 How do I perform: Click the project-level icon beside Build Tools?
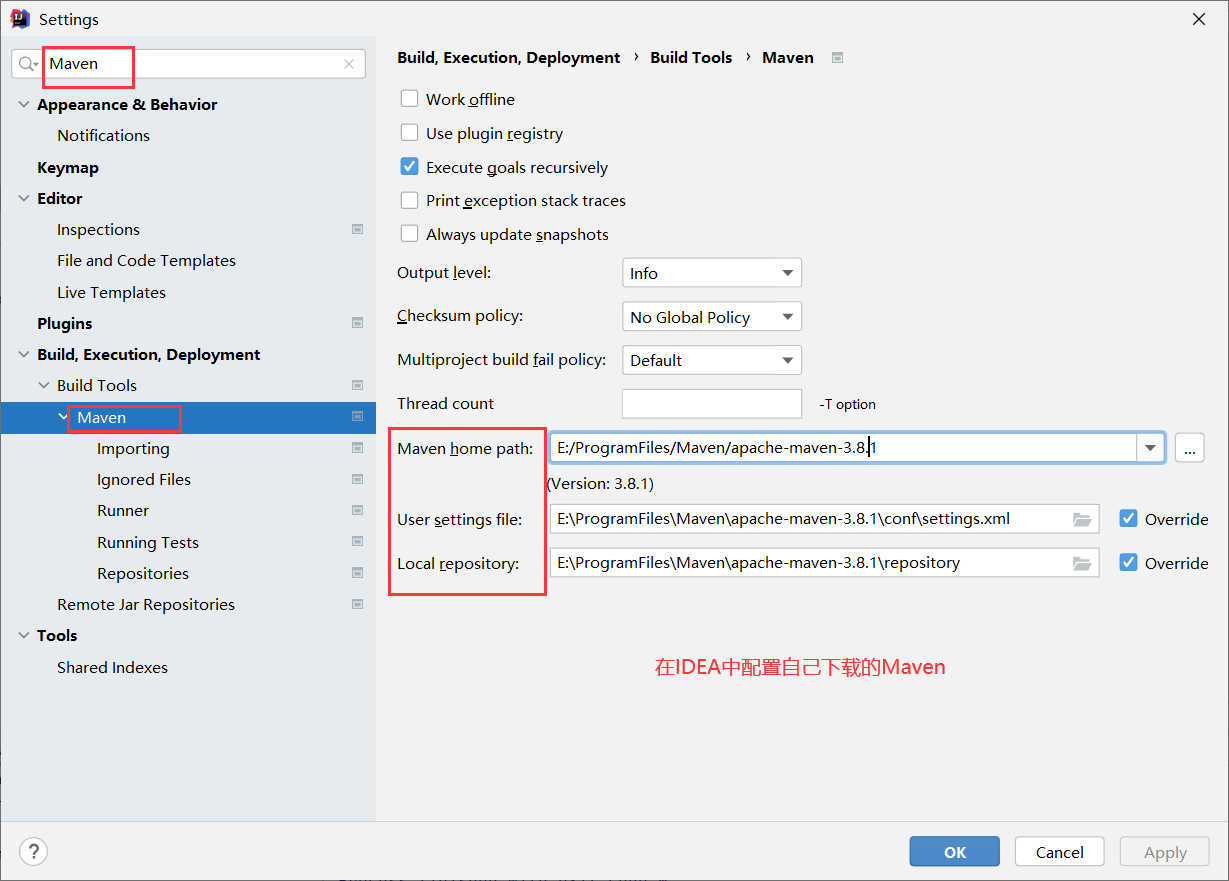click(x=357, y=385)
